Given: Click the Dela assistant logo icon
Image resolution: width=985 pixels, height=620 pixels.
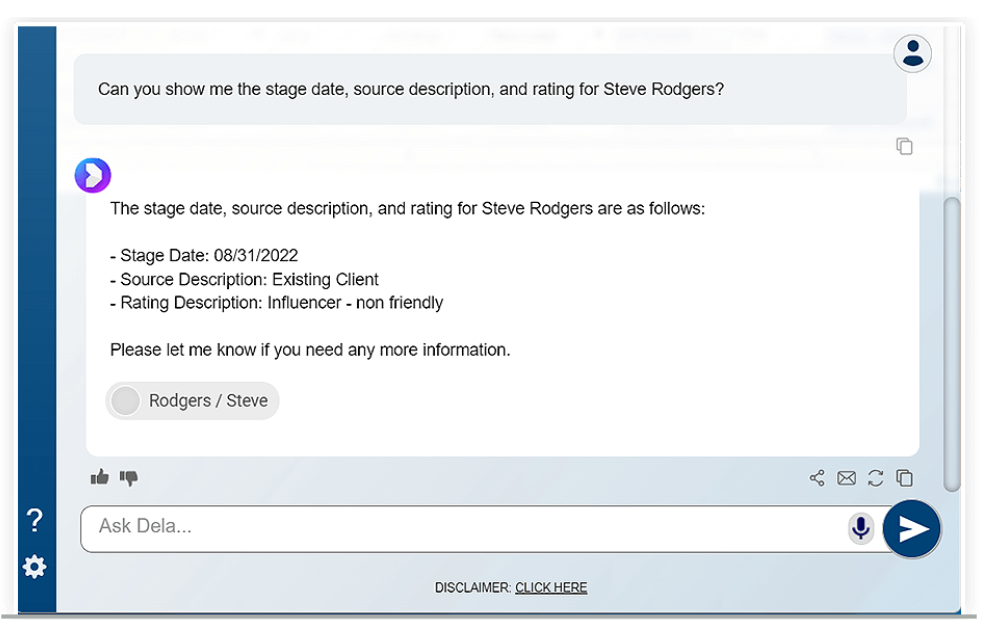Looking at the screenshot, I should tap(93, 176).
